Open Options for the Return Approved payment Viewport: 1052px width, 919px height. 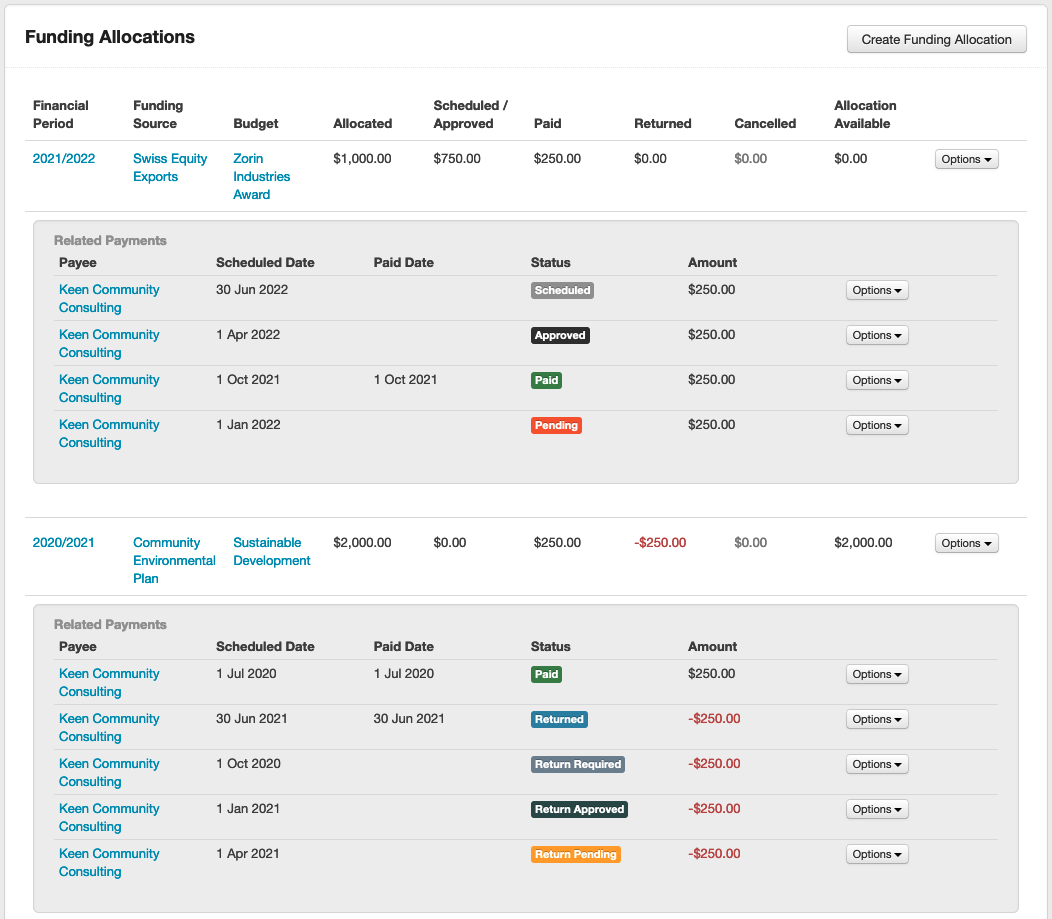[x=877, y=809]
